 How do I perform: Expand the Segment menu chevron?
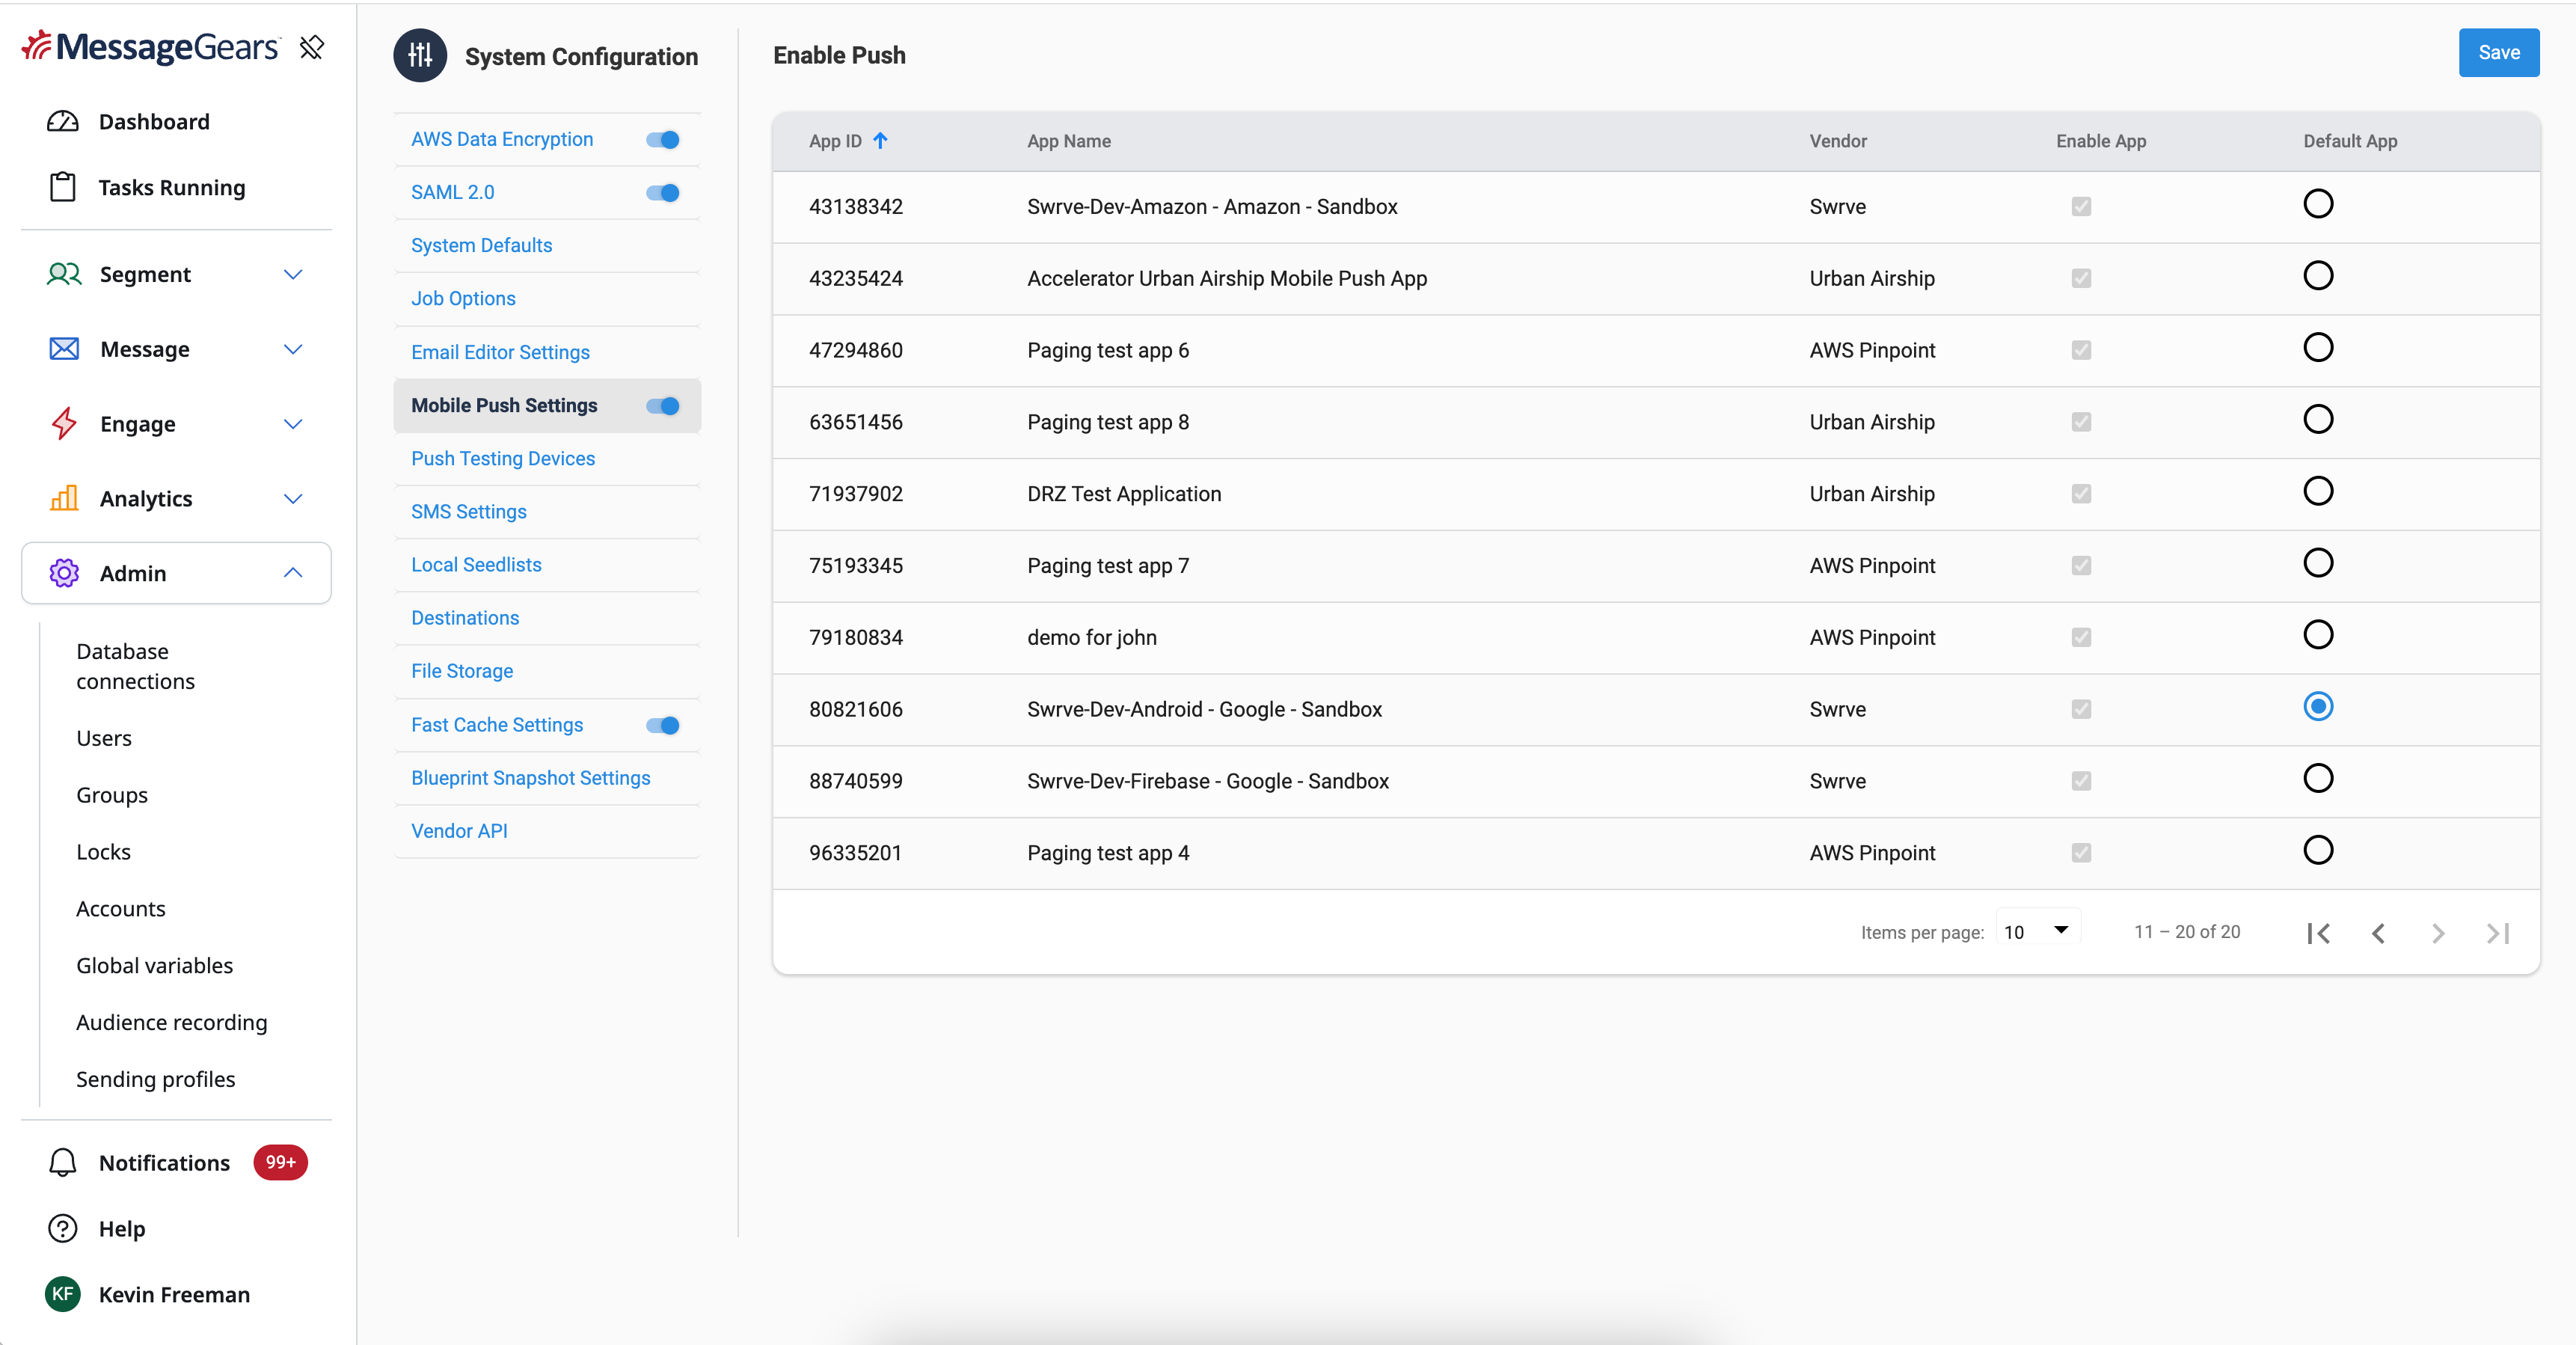[x=293, y=274]
